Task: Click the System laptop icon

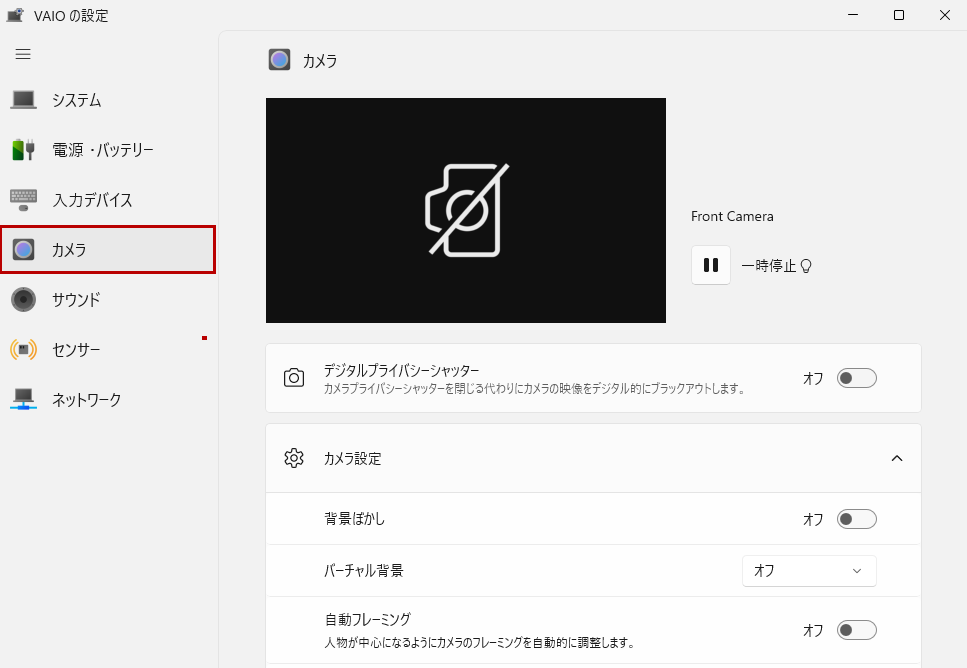Action: 24,100
